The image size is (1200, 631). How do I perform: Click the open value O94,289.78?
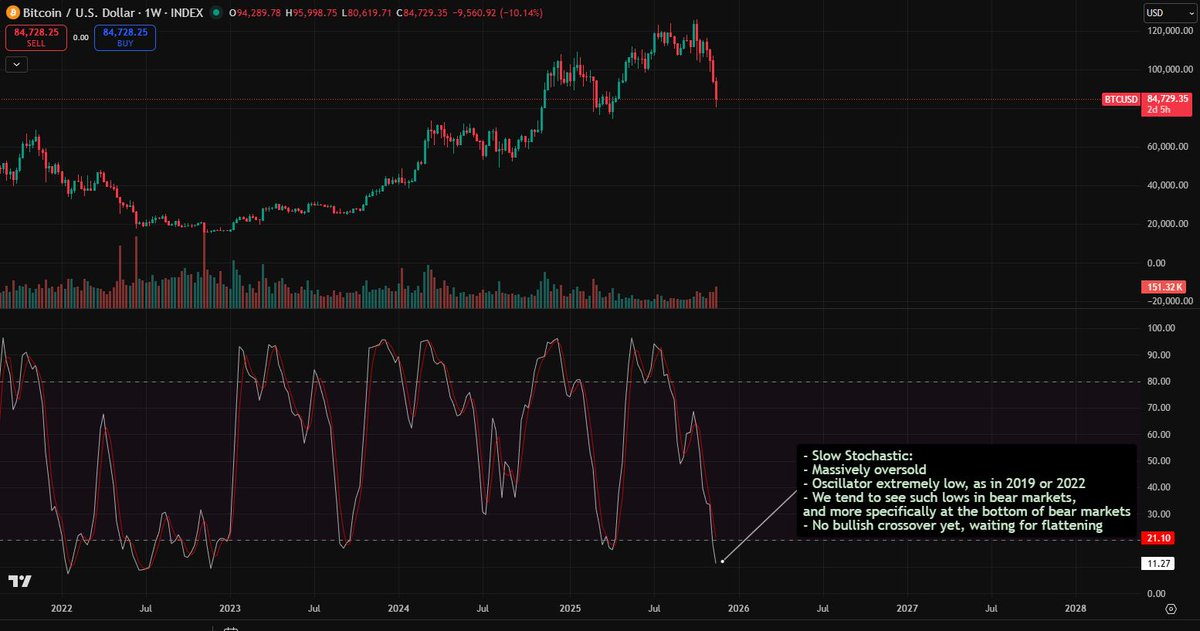[255, 12]
